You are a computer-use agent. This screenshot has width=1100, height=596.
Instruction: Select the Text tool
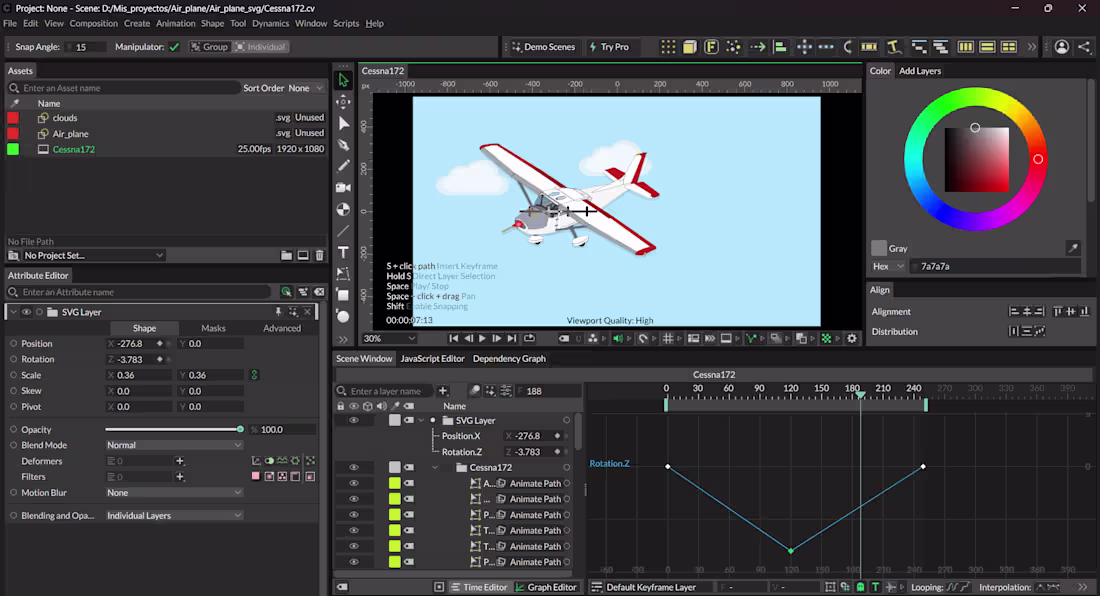click(343, 252)
